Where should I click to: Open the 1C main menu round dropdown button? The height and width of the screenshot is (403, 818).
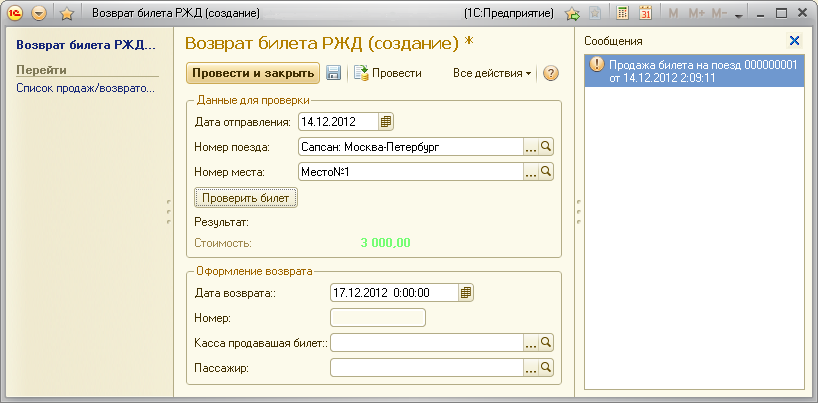point(39,14)
